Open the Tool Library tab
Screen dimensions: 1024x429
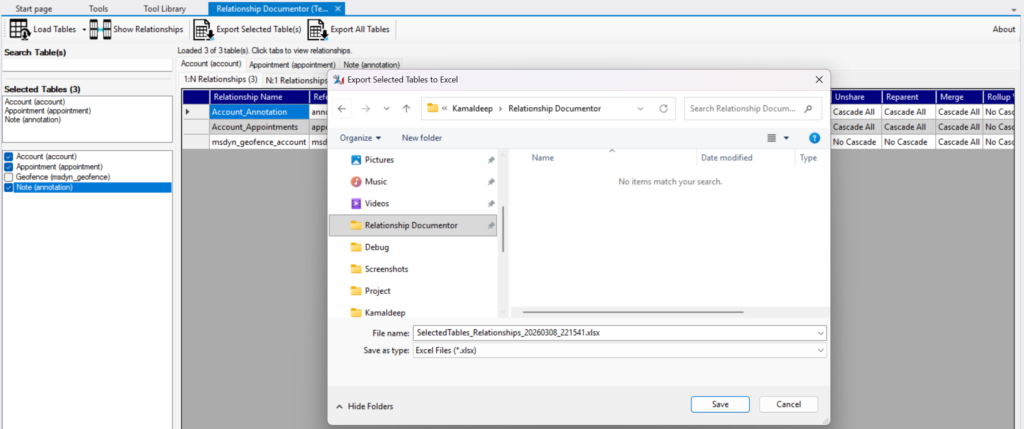(x=163, y=8)
